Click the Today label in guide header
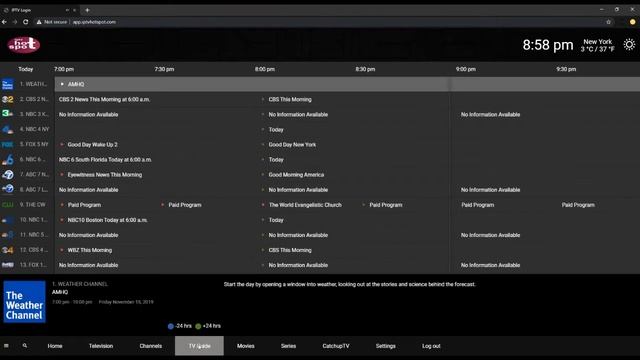 point(26,69)
